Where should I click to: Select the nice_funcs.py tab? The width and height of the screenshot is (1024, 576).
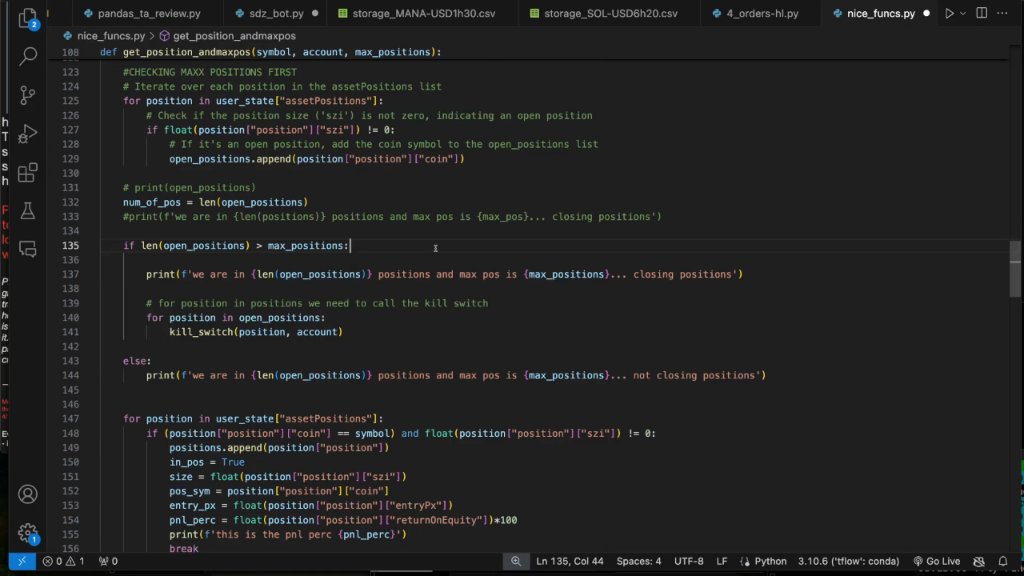click(x=880, y=13)
